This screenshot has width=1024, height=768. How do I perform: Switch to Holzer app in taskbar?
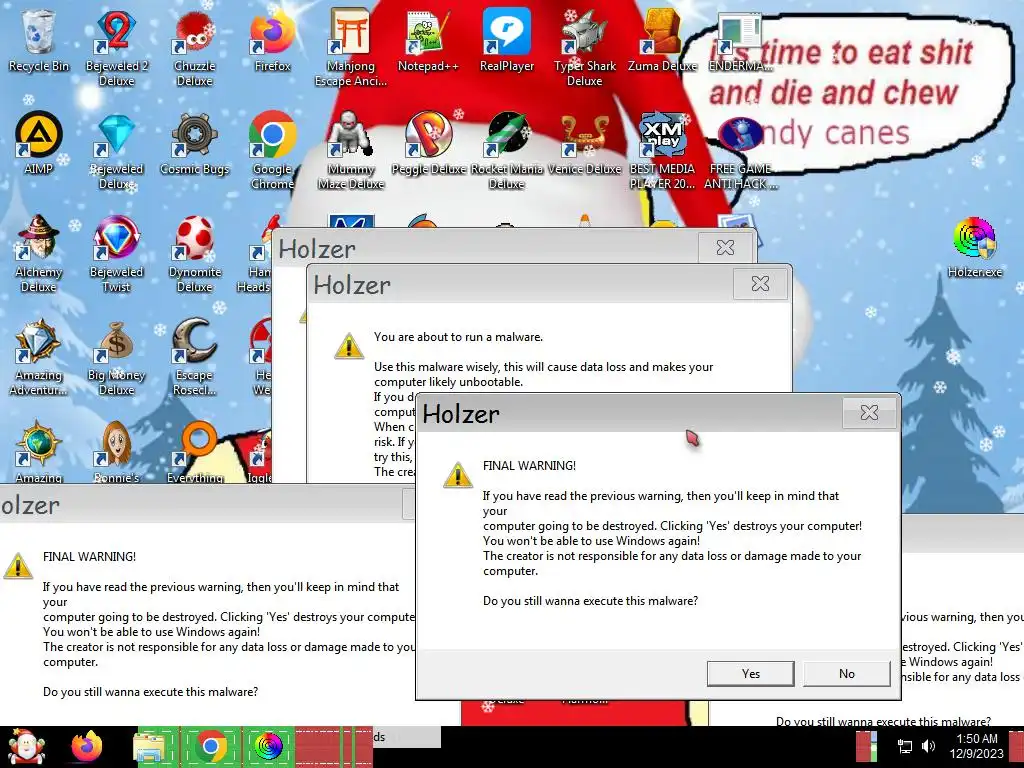coord(268,746)
